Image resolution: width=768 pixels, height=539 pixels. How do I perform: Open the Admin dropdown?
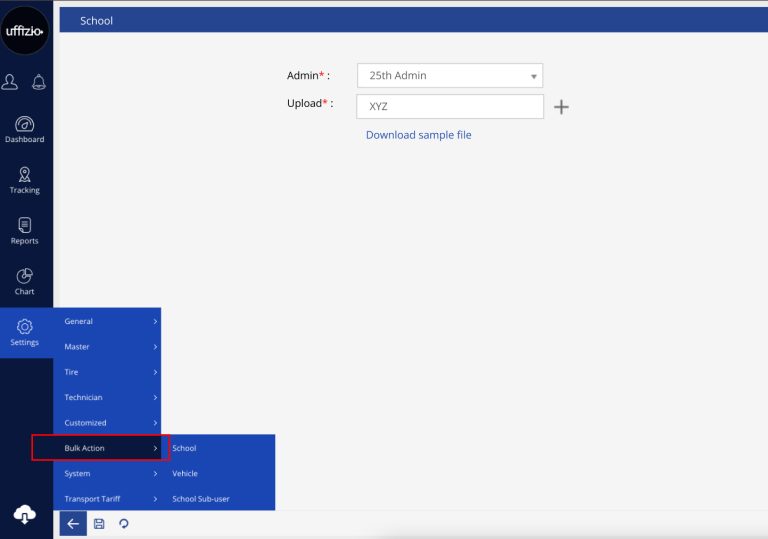449,76
